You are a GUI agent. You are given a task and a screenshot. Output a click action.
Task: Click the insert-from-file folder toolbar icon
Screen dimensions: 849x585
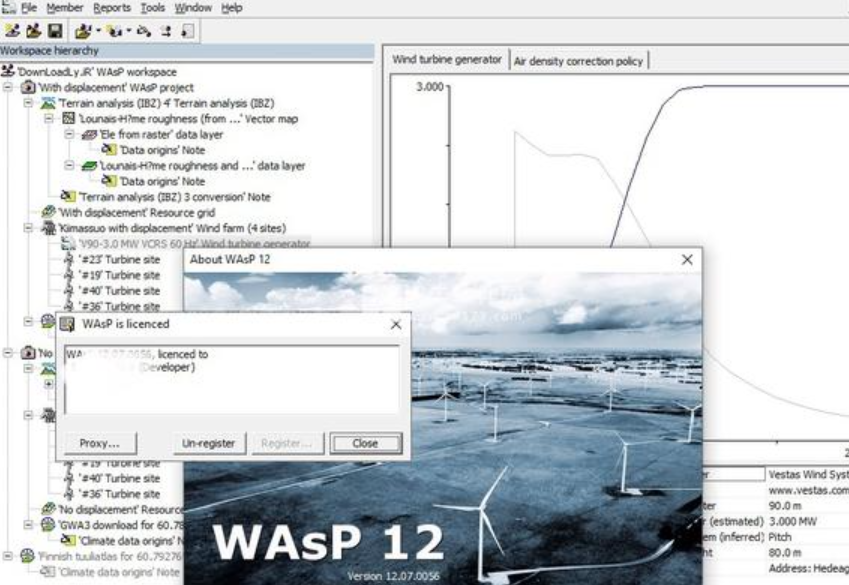(x=83, y=31)
